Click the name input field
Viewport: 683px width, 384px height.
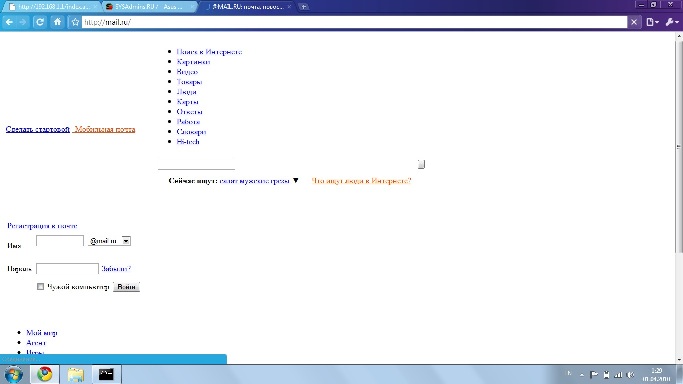tap(60, 241)
